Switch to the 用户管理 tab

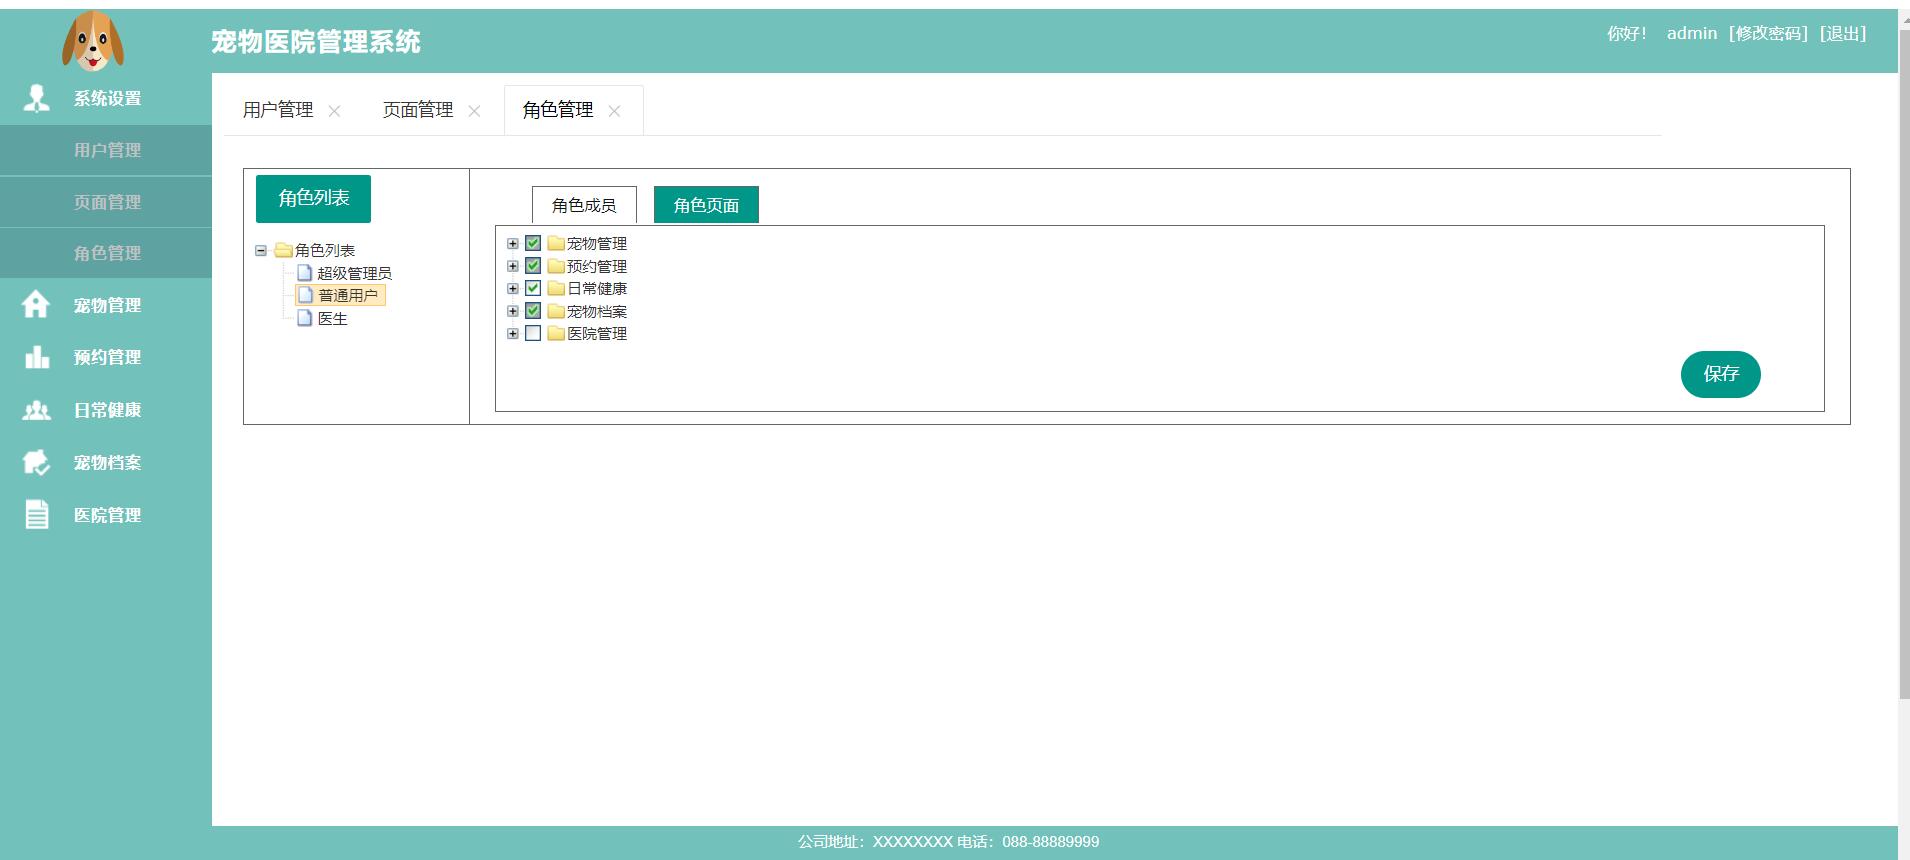point(278,110)
